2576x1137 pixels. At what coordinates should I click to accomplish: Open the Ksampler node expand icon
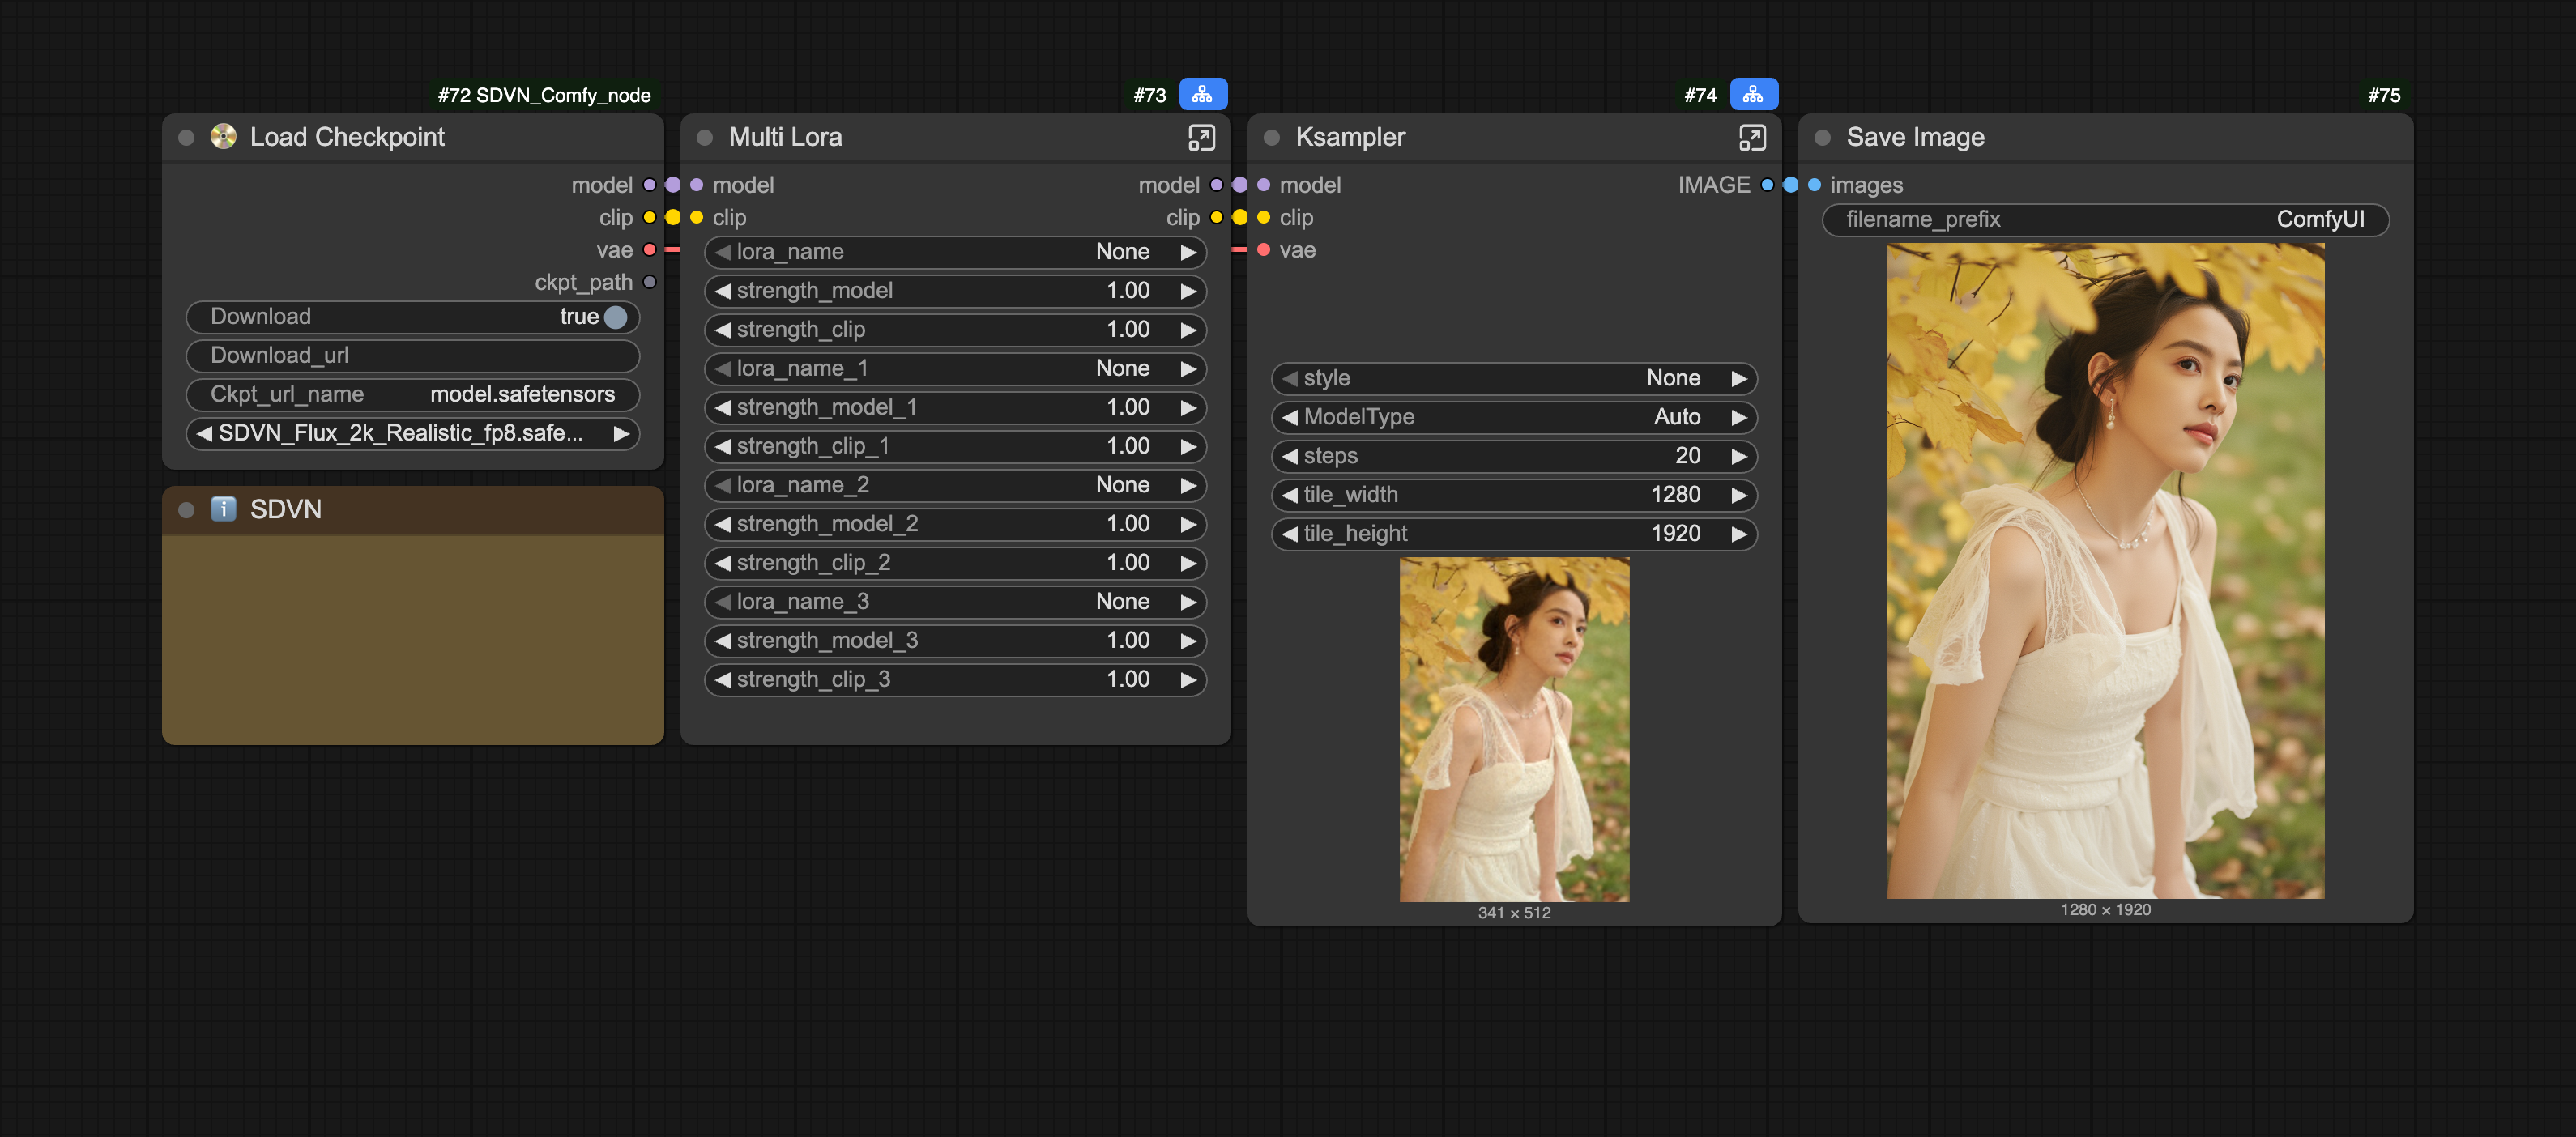1752,137
